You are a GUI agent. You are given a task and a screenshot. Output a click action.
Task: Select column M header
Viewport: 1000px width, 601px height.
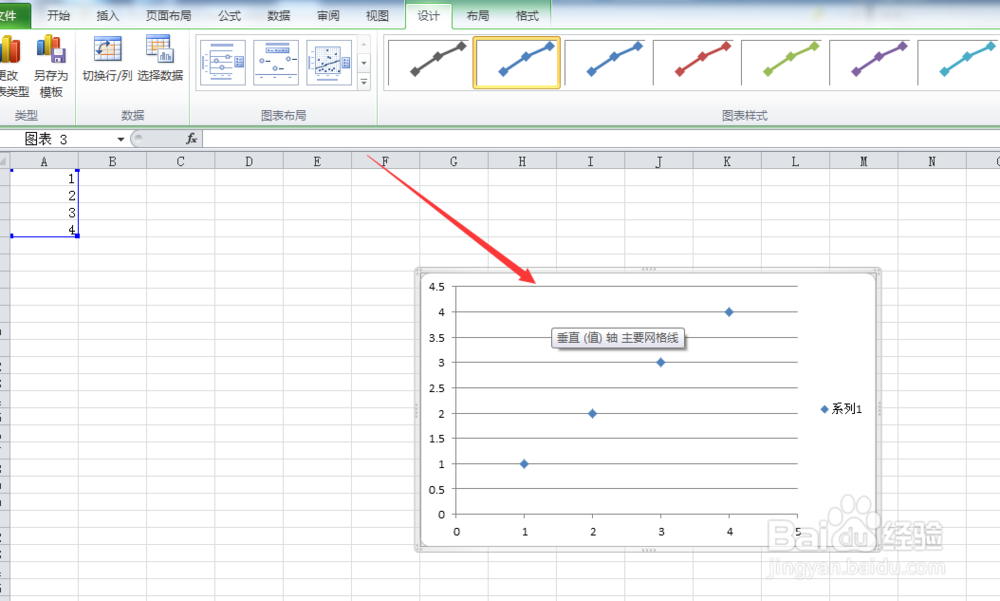863,161
